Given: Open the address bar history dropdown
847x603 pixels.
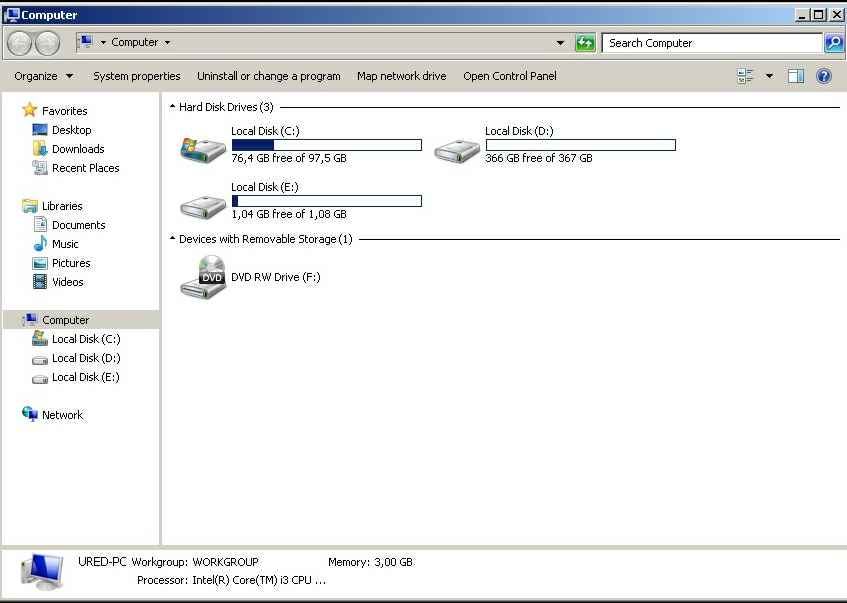Looking at the screenshot, I should point(560,43).
